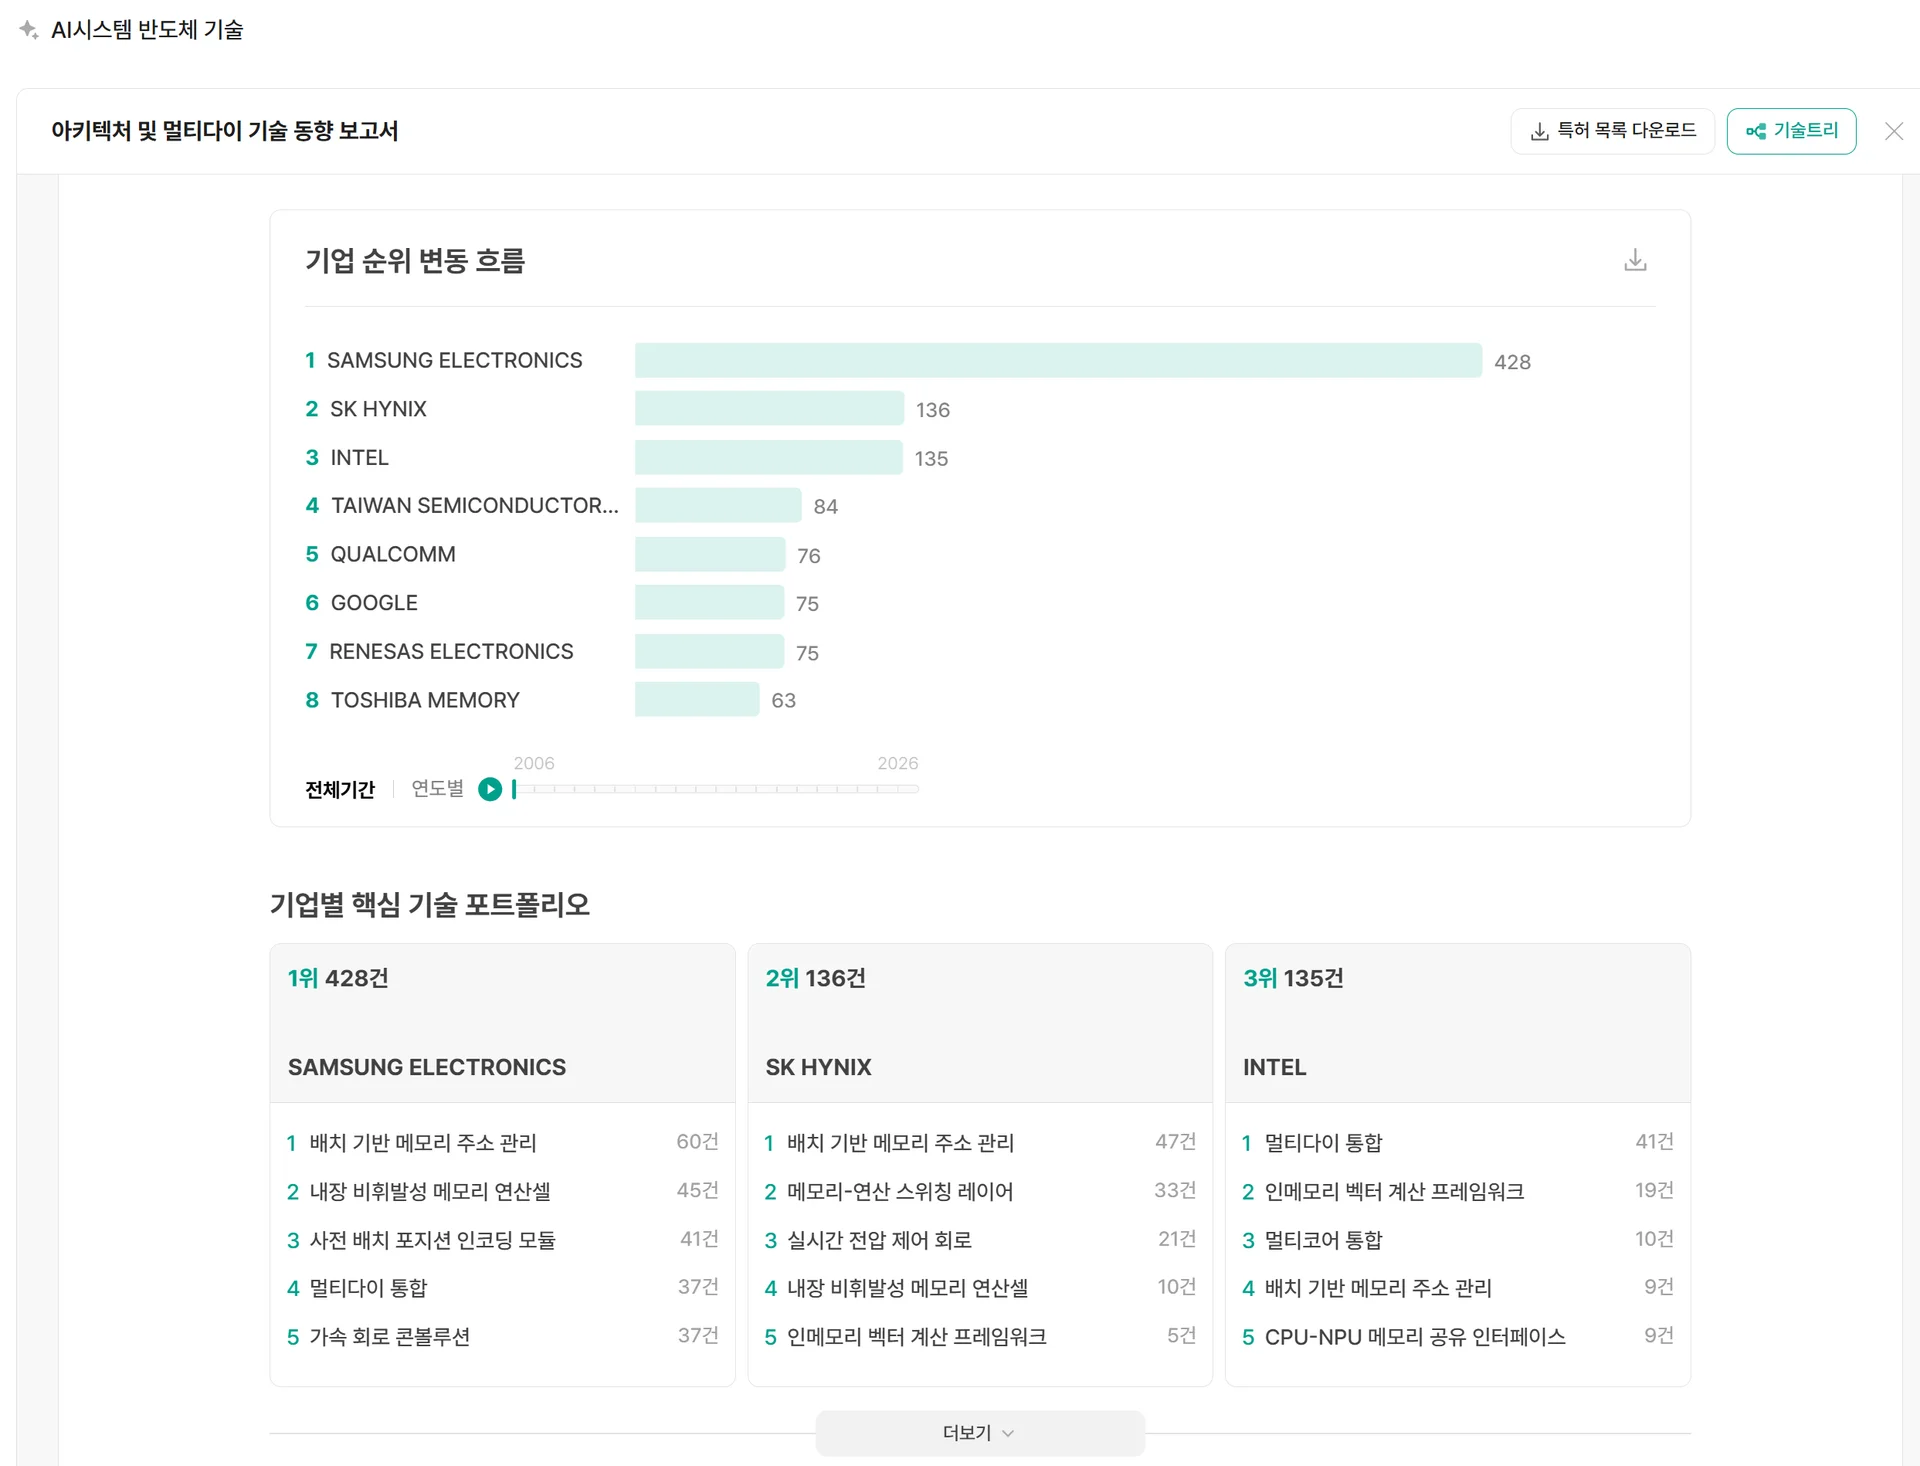Screen dimensions: 1920x1466
Task: Select the 전체기간 tab
Action: [x=340, y=790]
